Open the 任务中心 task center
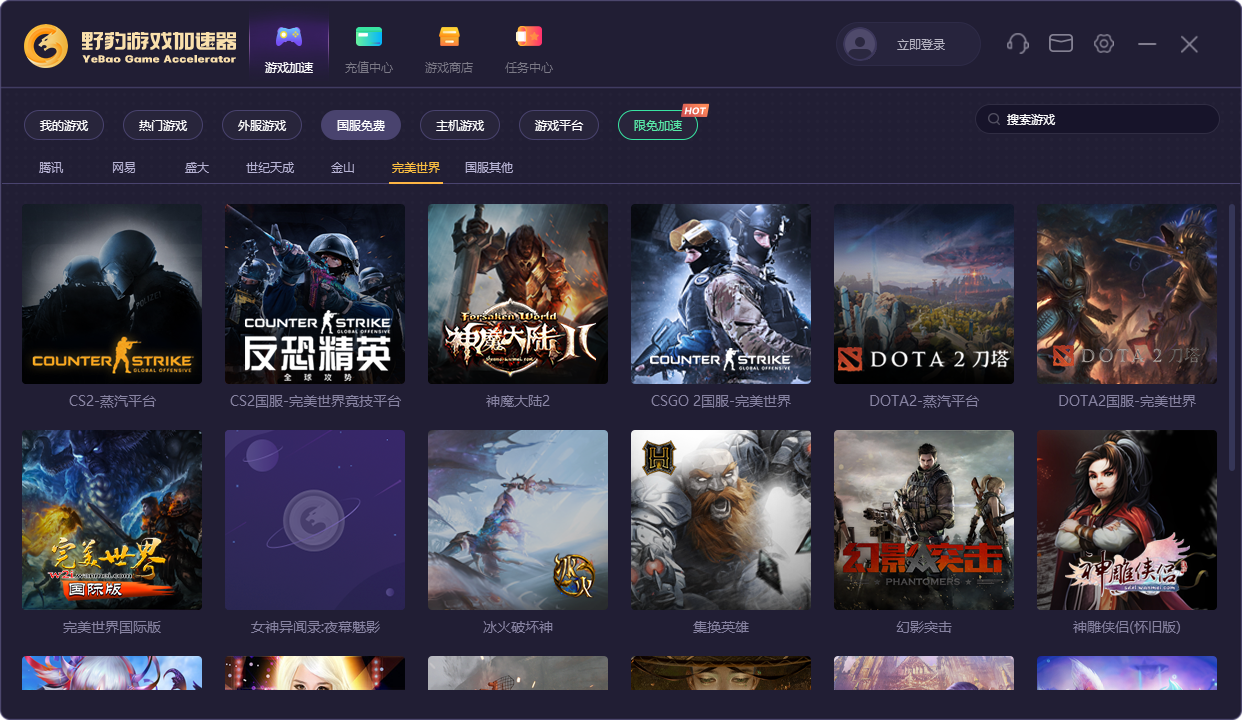Screen dimensions: 1242x720 pyautogui.click(x=528, y=48)
